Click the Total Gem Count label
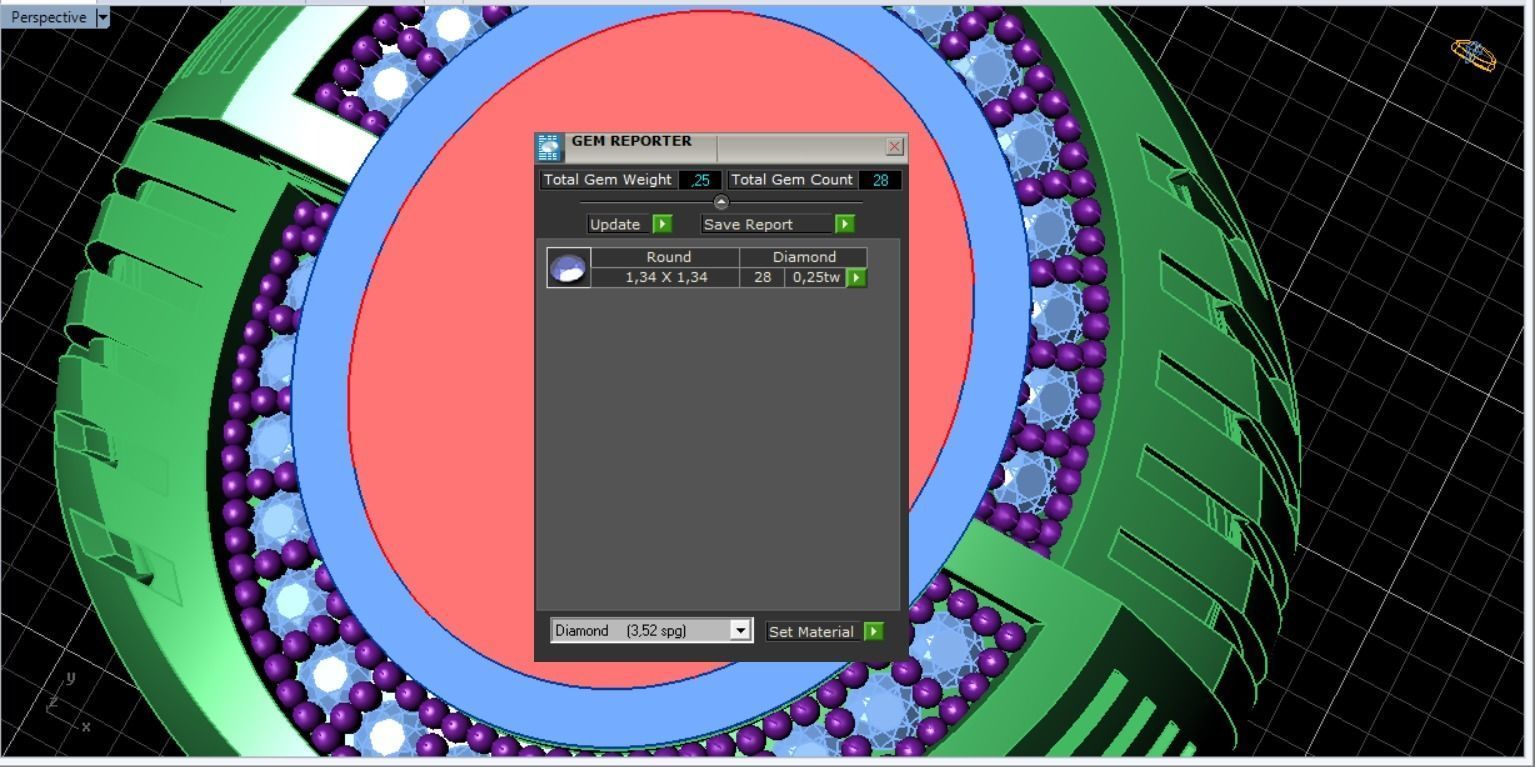 [792, 180]
